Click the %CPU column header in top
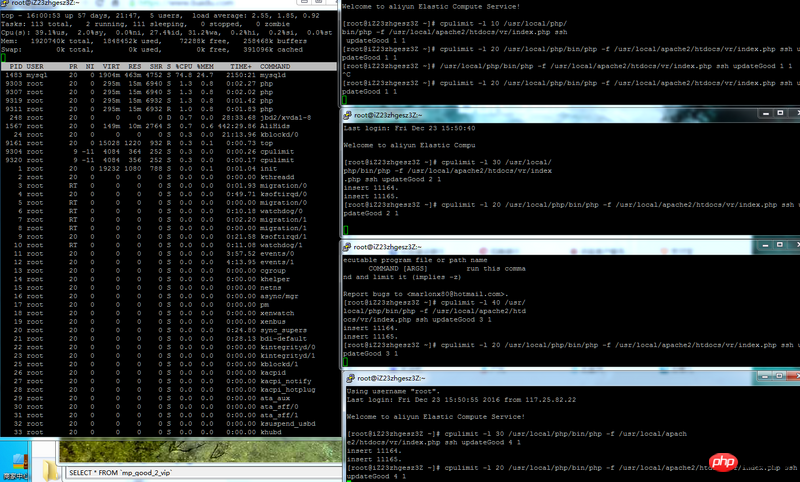 (x=184, y=66)
